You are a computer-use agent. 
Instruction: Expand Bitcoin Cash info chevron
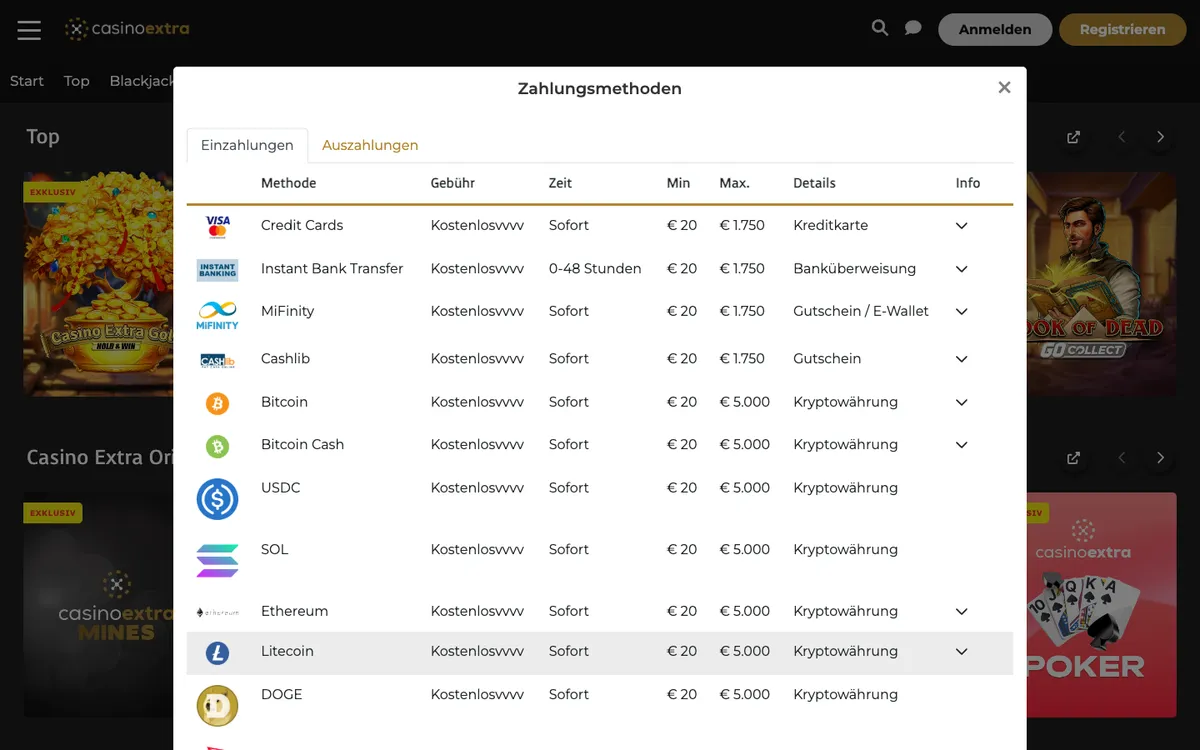pos(962,445)
